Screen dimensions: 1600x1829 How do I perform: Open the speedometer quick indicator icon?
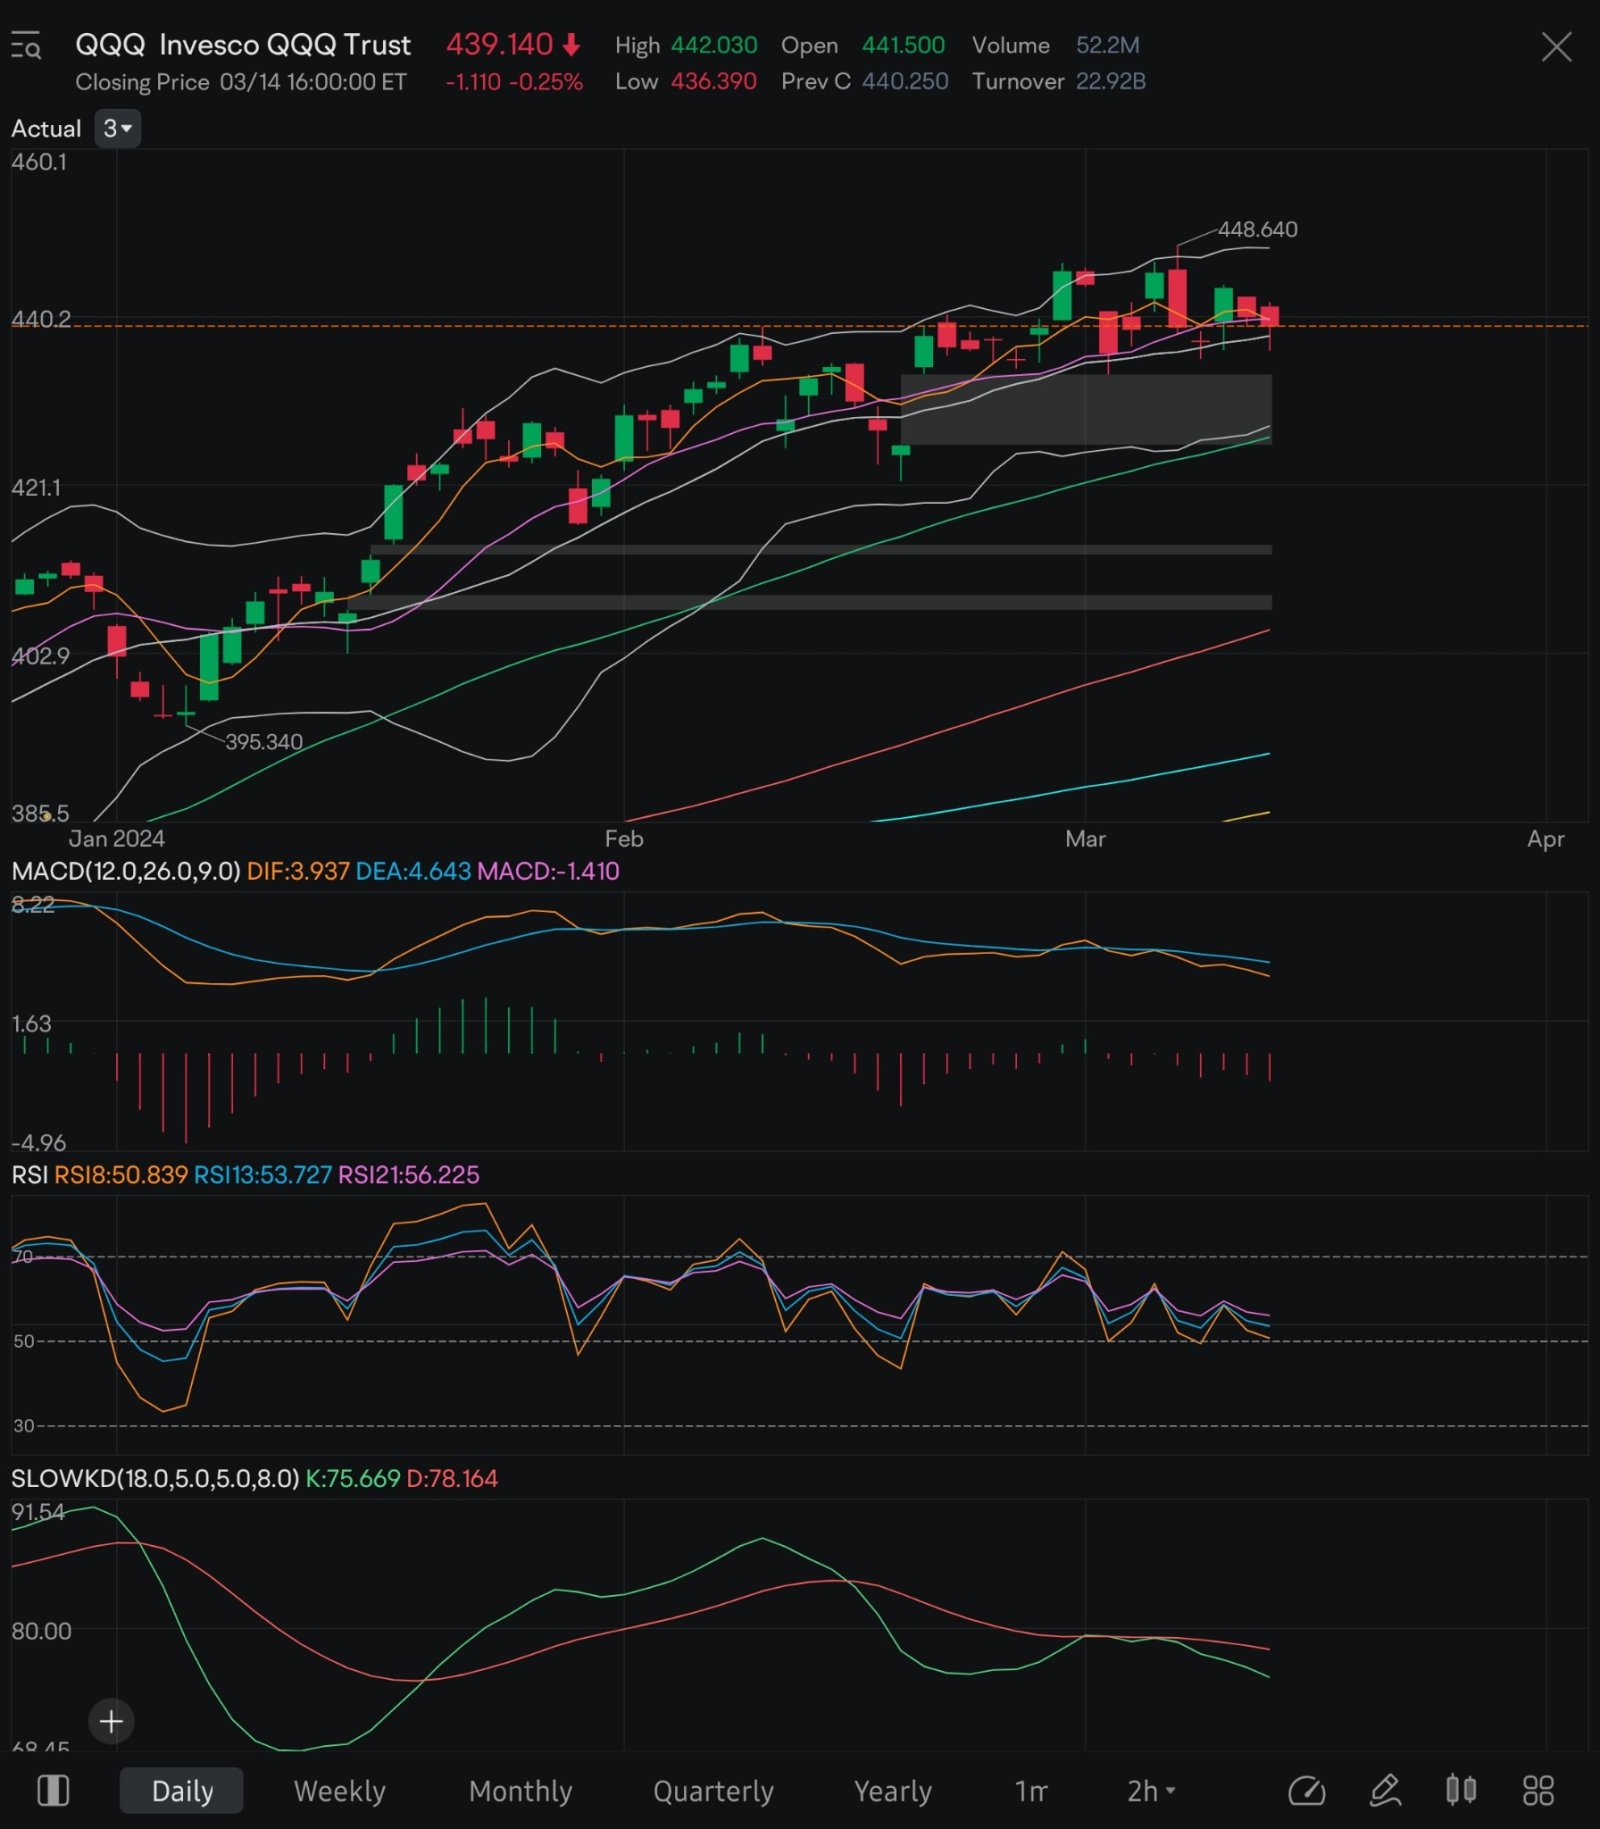point(1306,1790)
